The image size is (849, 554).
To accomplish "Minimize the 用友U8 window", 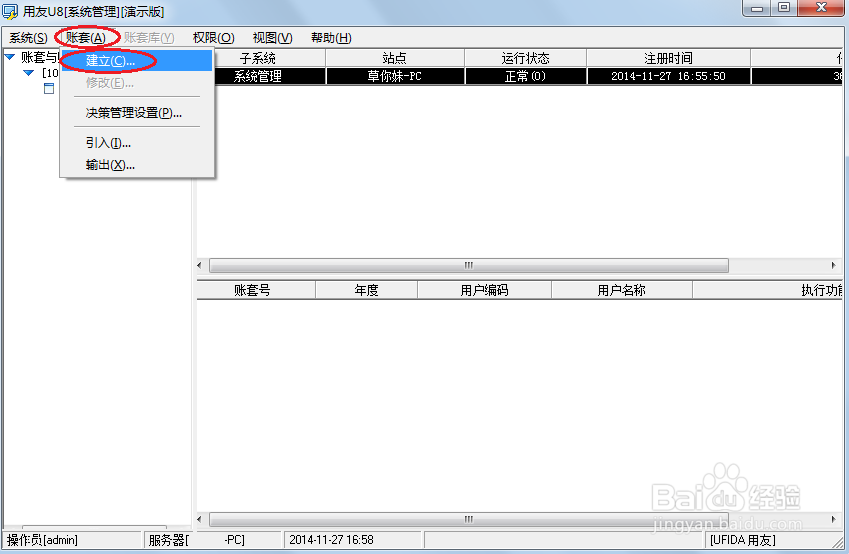I will (757, 8).
